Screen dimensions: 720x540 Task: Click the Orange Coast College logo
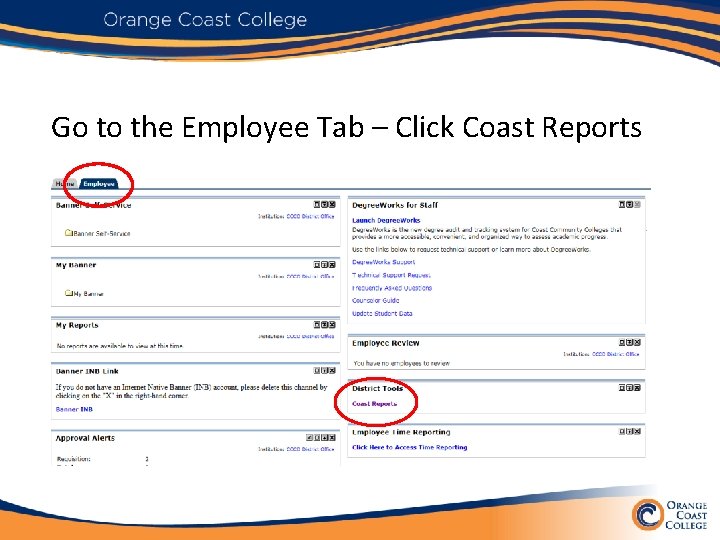pos(669,515)
